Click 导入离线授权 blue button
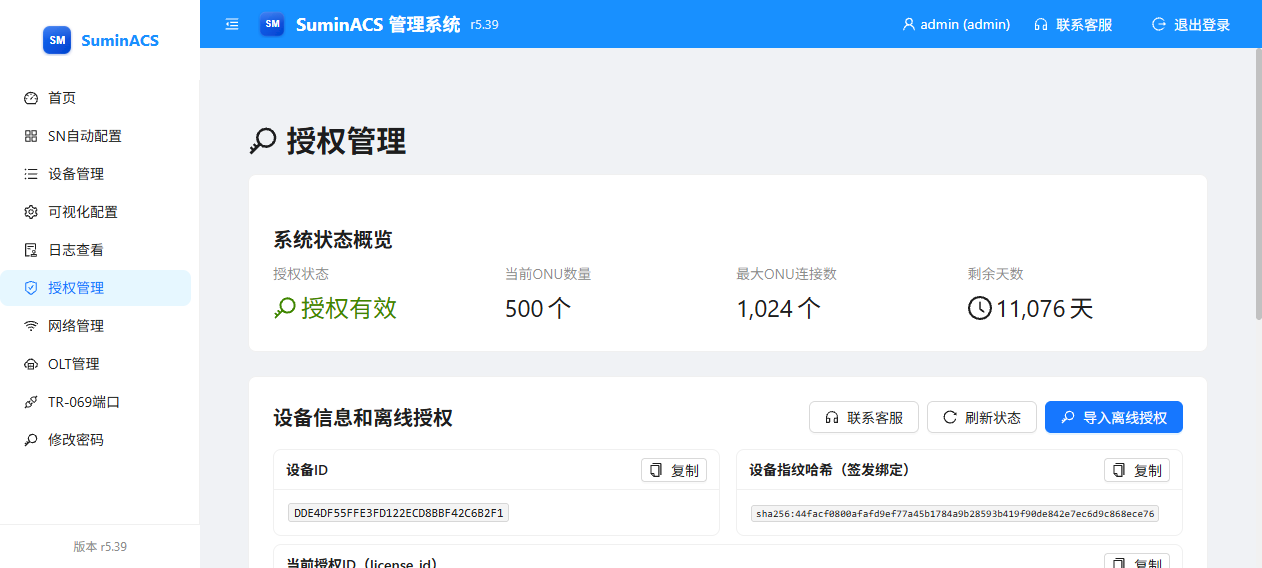The width and height of the screenshot is (1262, 568). pyautogui.click(x=1114, y=417)
